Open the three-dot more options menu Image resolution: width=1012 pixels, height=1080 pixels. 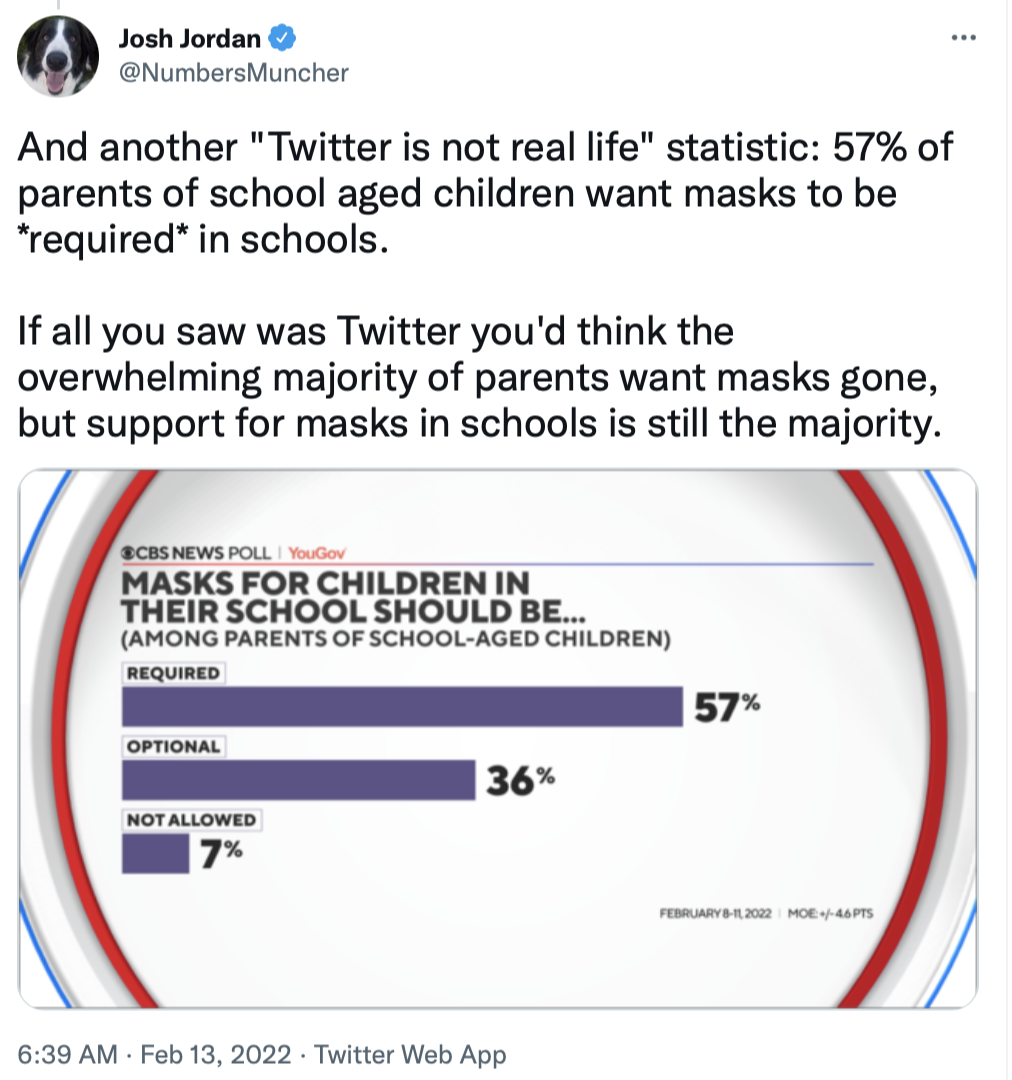[x=963, y=38]
